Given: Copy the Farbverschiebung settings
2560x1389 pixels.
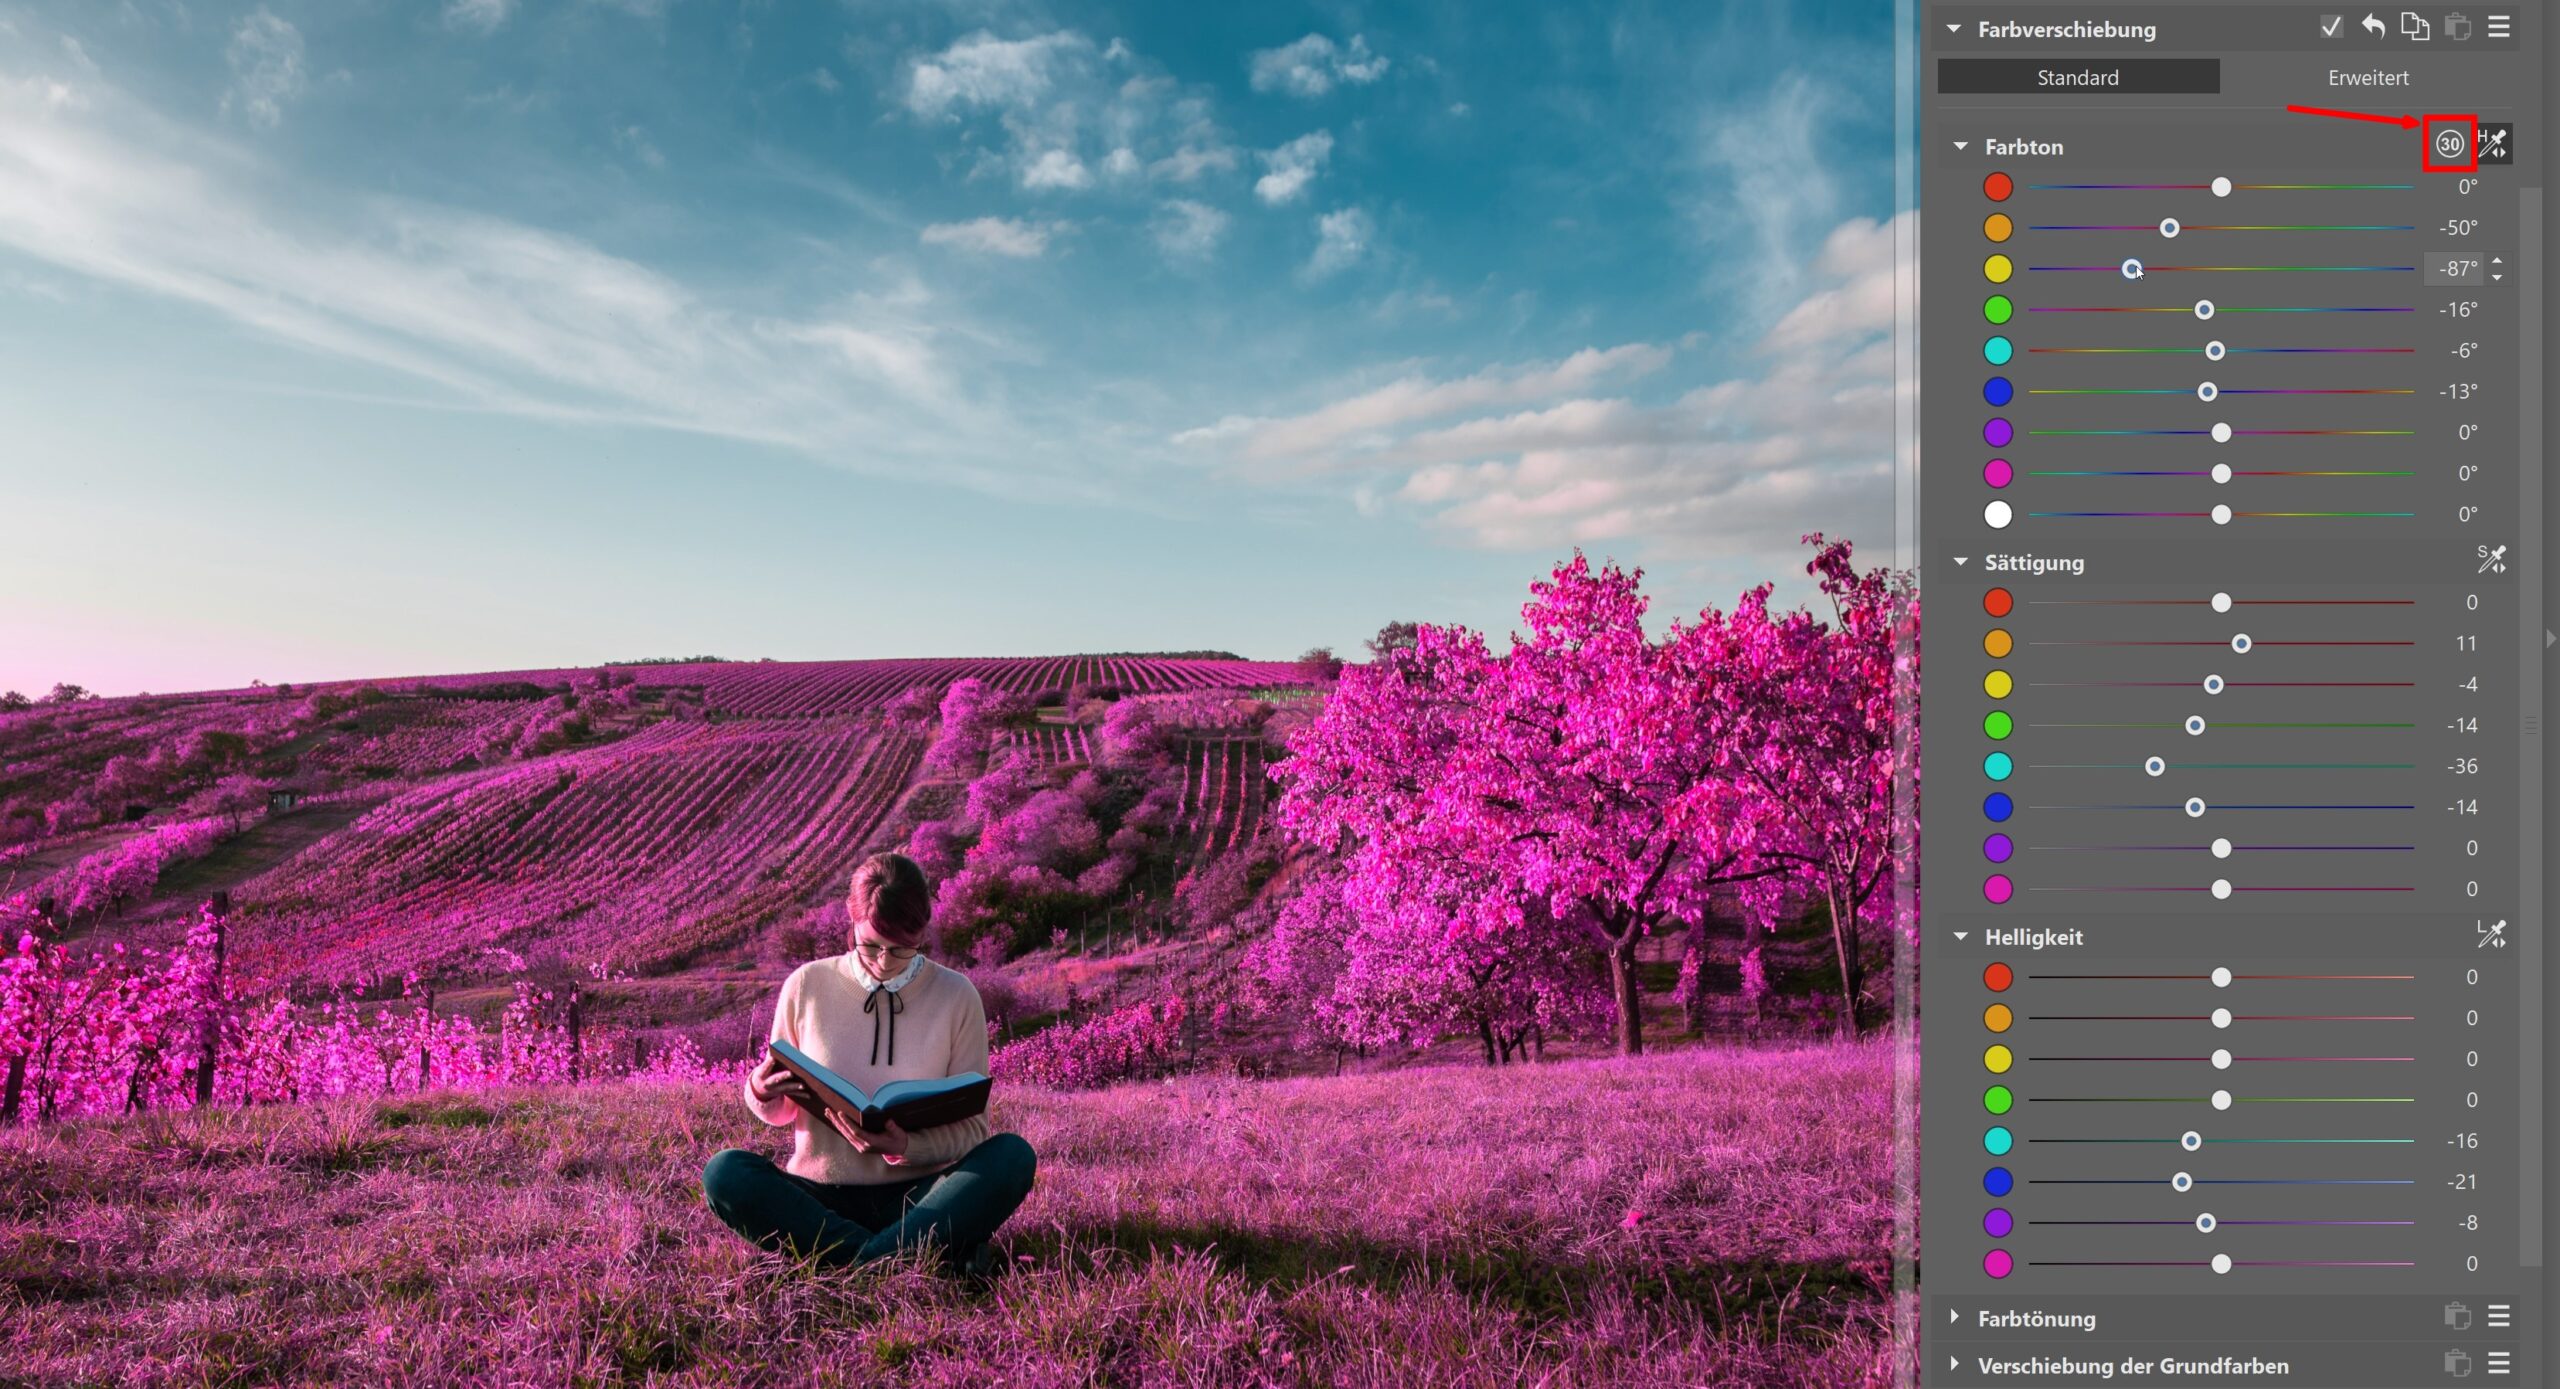Looking at the screenshot, I should [x=2415, y=27].
